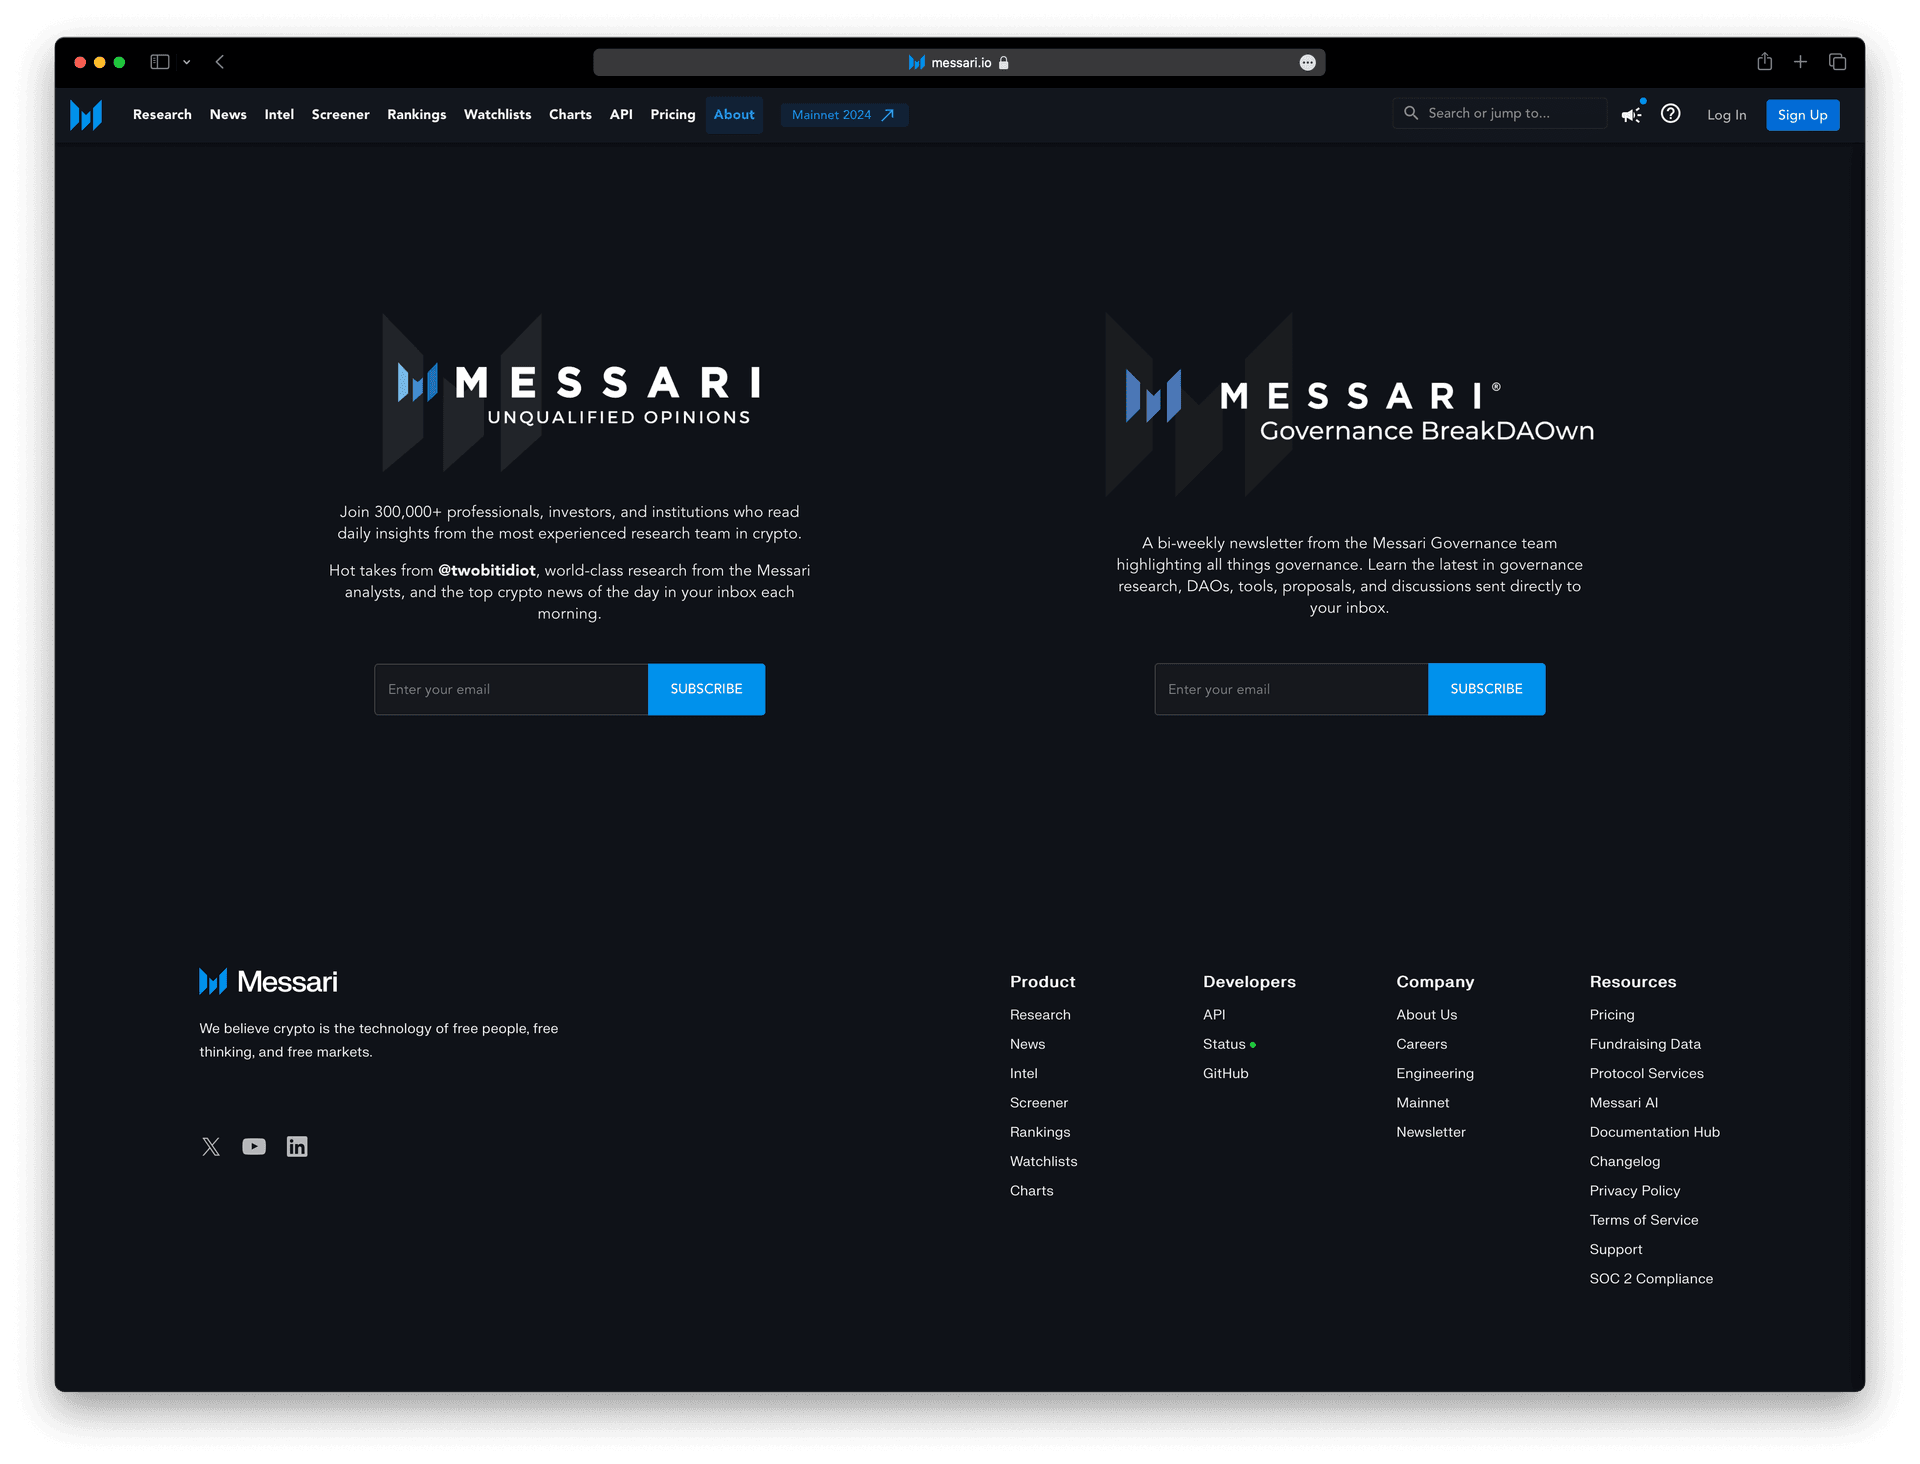This screenshot has width=1920, height=1464.
Task: Open footer Charts link
Action: click(x=1032, y=1191)
